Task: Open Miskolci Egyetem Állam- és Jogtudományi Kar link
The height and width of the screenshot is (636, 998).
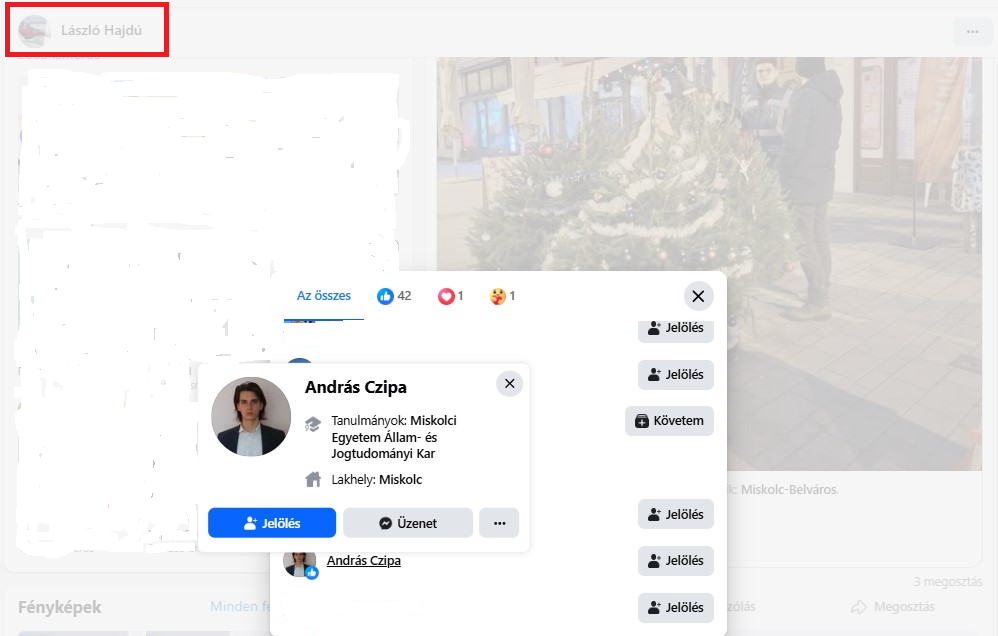Action: pos(384,438)
